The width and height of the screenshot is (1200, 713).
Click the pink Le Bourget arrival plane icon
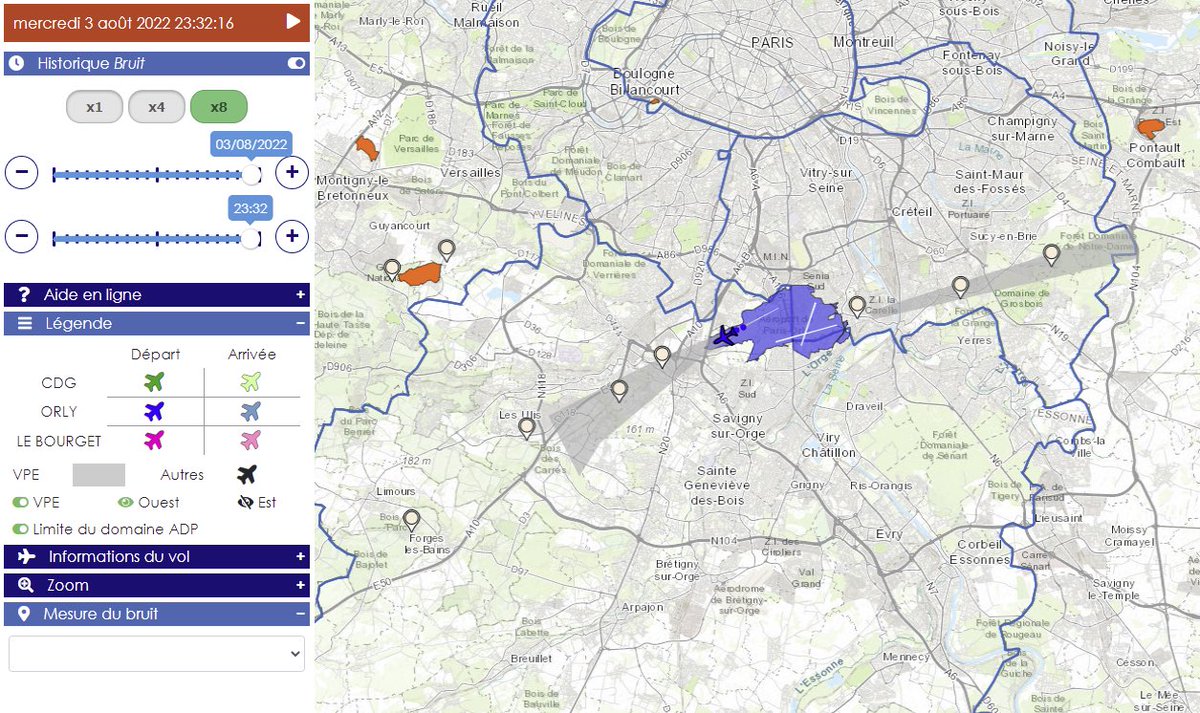[x=251, y=440]
